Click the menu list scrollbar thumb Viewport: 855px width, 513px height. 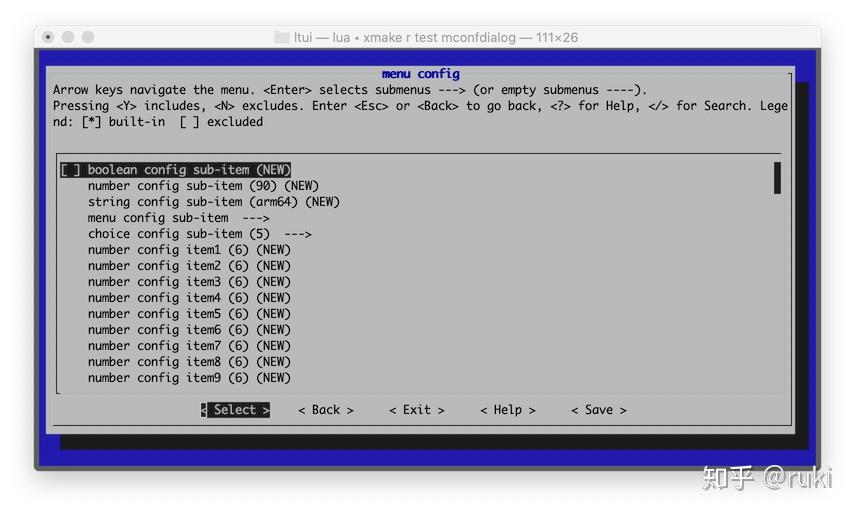pos(777,178)
